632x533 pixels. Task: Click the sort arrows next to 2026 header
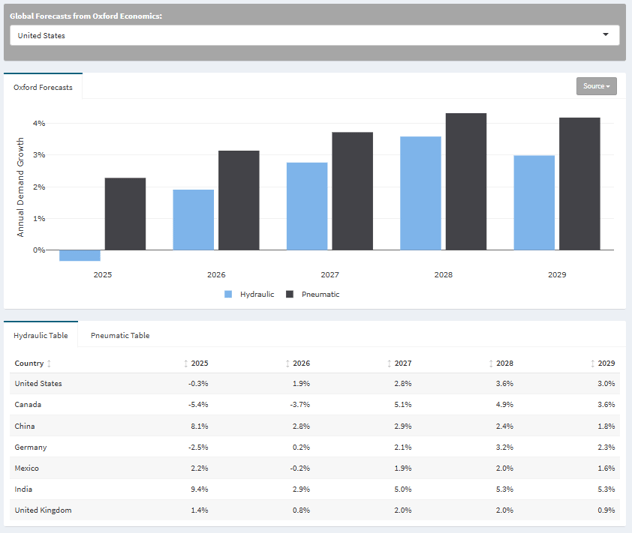[x=287, y=363]
